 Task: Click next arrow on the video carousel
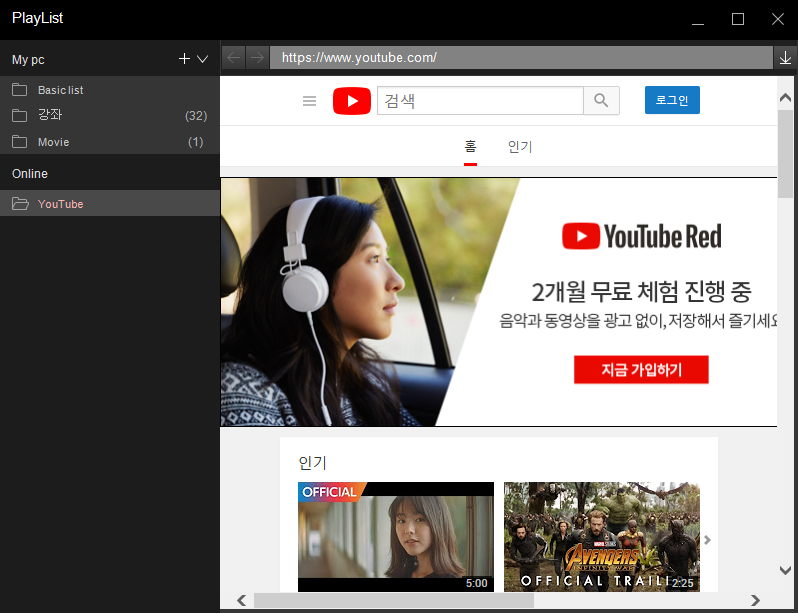point(707,540)
